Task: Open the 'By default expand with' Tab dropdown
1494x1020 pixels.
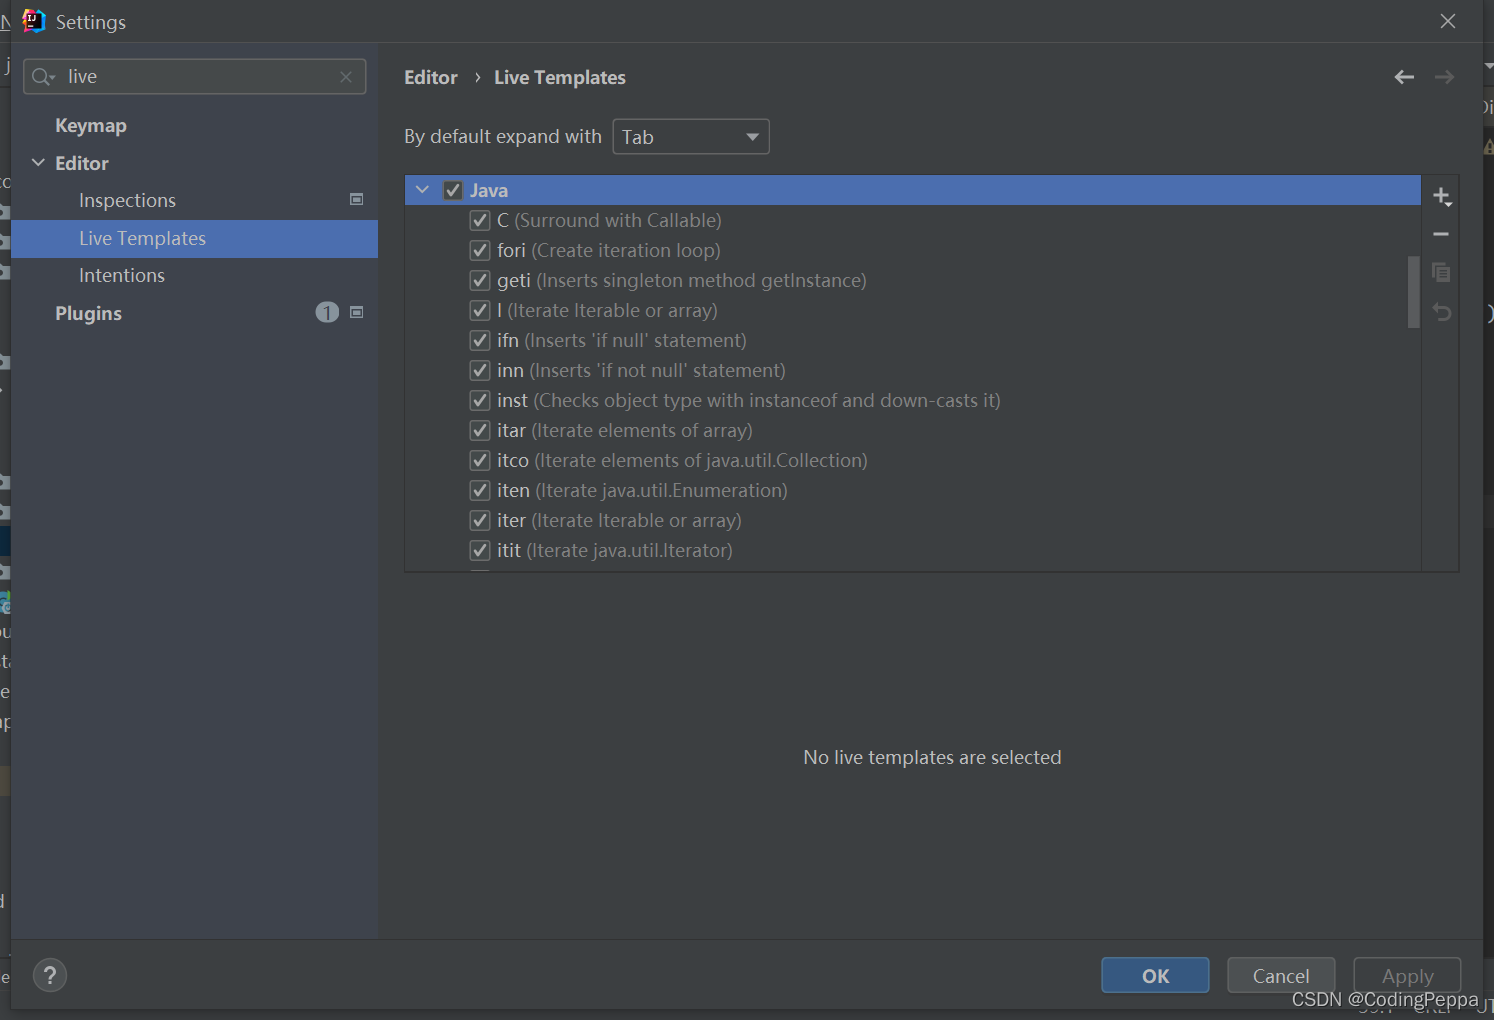Action: coord(690,137)
